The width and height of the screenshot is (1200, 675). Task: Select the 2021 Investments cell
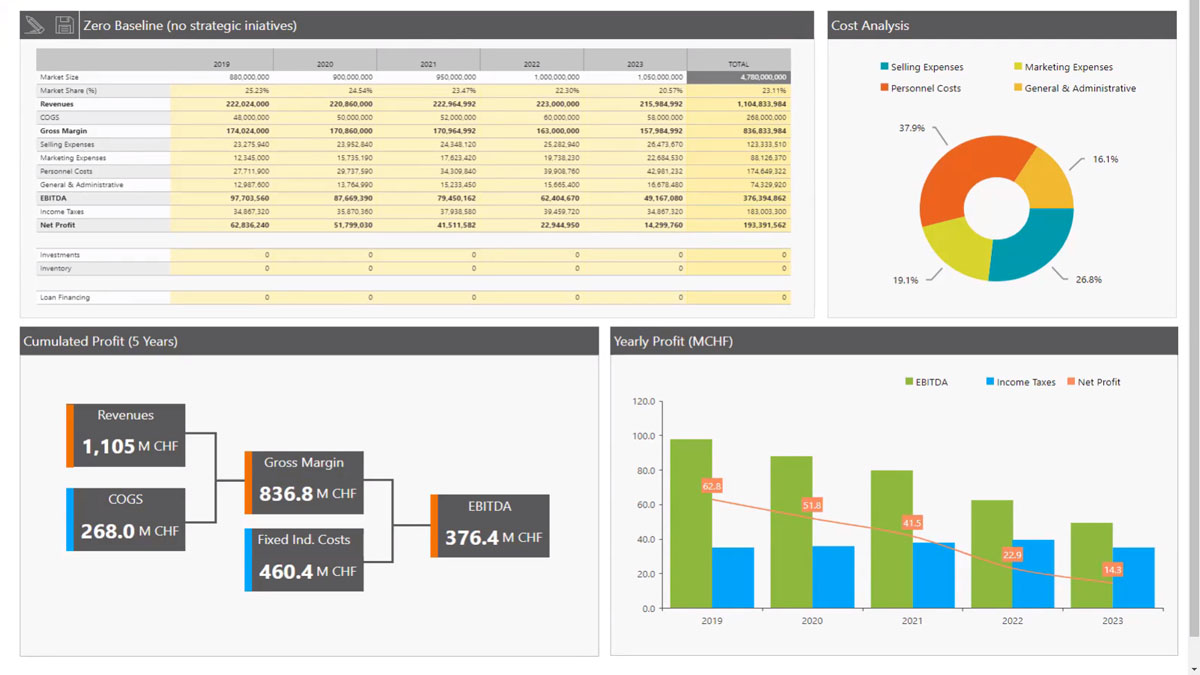click(428, 255)
